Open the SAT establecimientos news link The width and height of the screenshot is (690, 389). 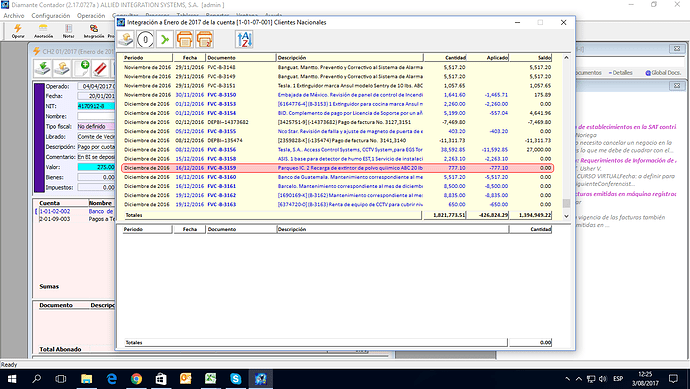click(627, 127)
